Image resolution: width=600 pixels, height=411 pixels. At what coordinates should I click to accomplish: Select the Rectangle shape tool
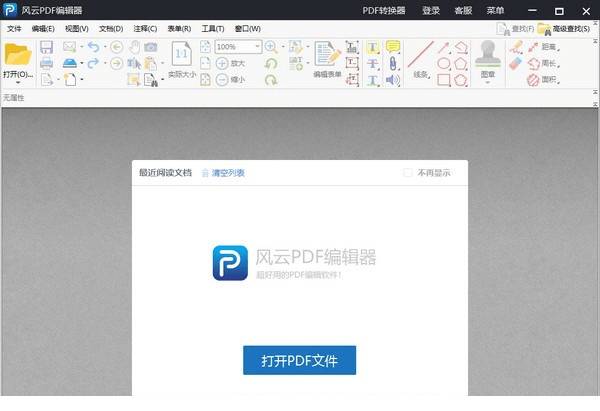[443, 80]
